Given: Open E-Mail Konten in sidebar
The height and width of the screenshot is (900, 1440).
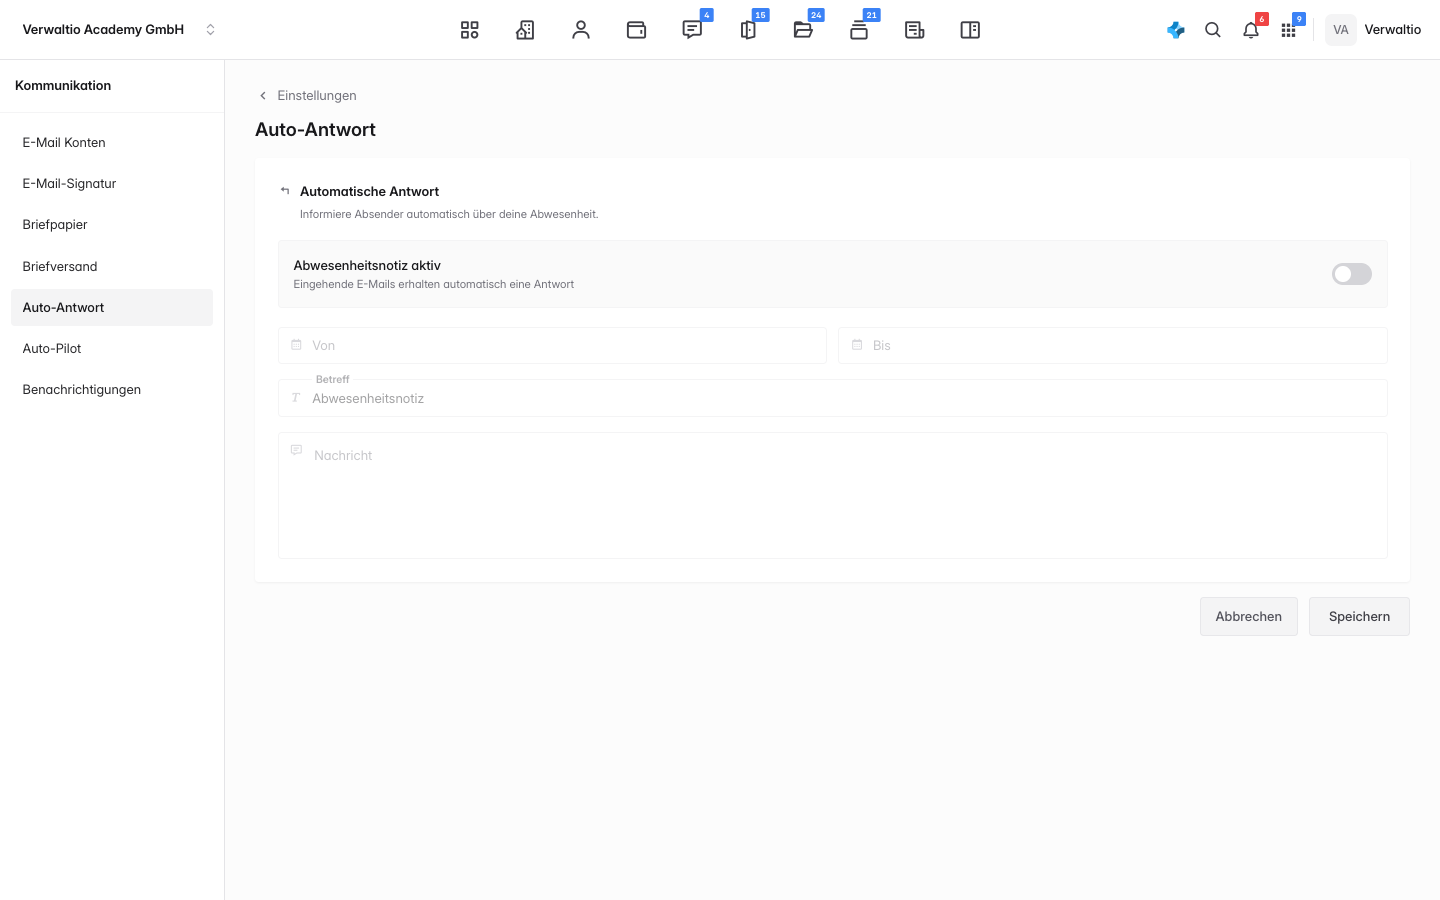Looking at the screenshot, I should pyautogui.click(x=112, y=142).
